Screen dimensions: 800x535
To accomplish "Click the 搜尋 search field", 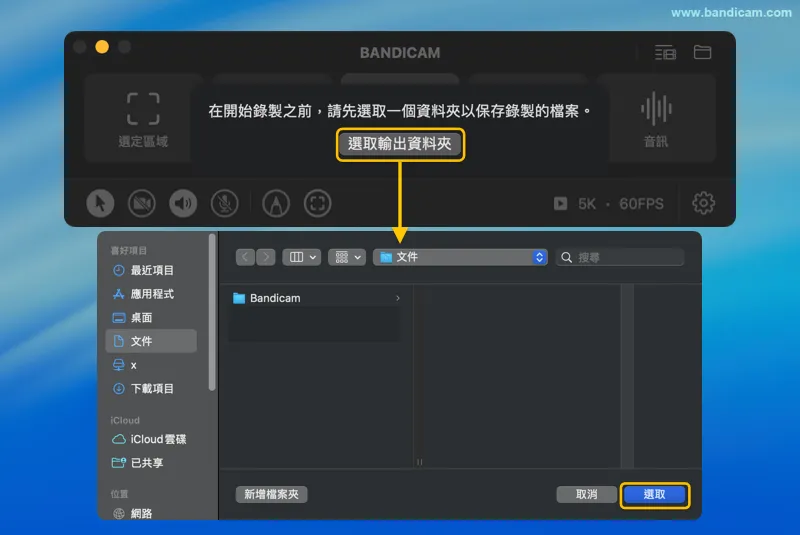I will coord(620,257).
